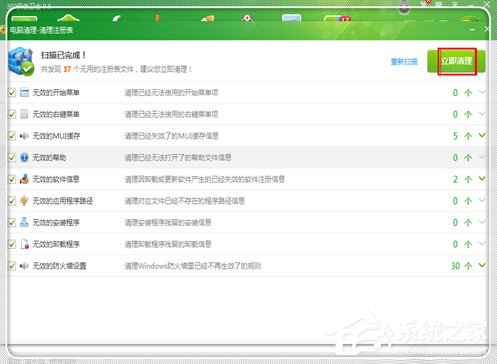Click the greyed chevron in 无效的帮助 row
497x364 pixels.
482,157
